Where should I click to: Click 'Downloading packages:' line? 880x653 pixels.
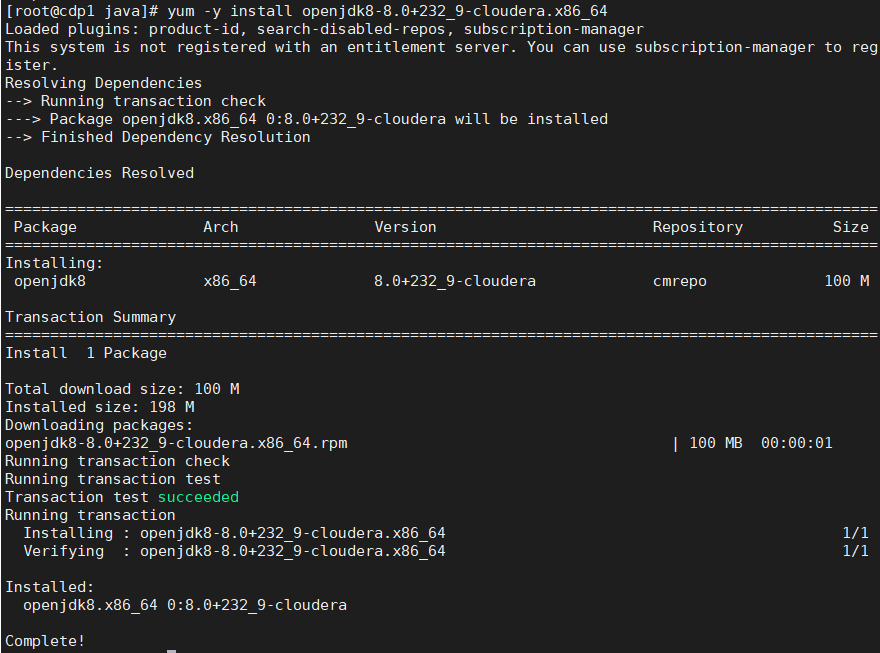click(x=99, y=425)
